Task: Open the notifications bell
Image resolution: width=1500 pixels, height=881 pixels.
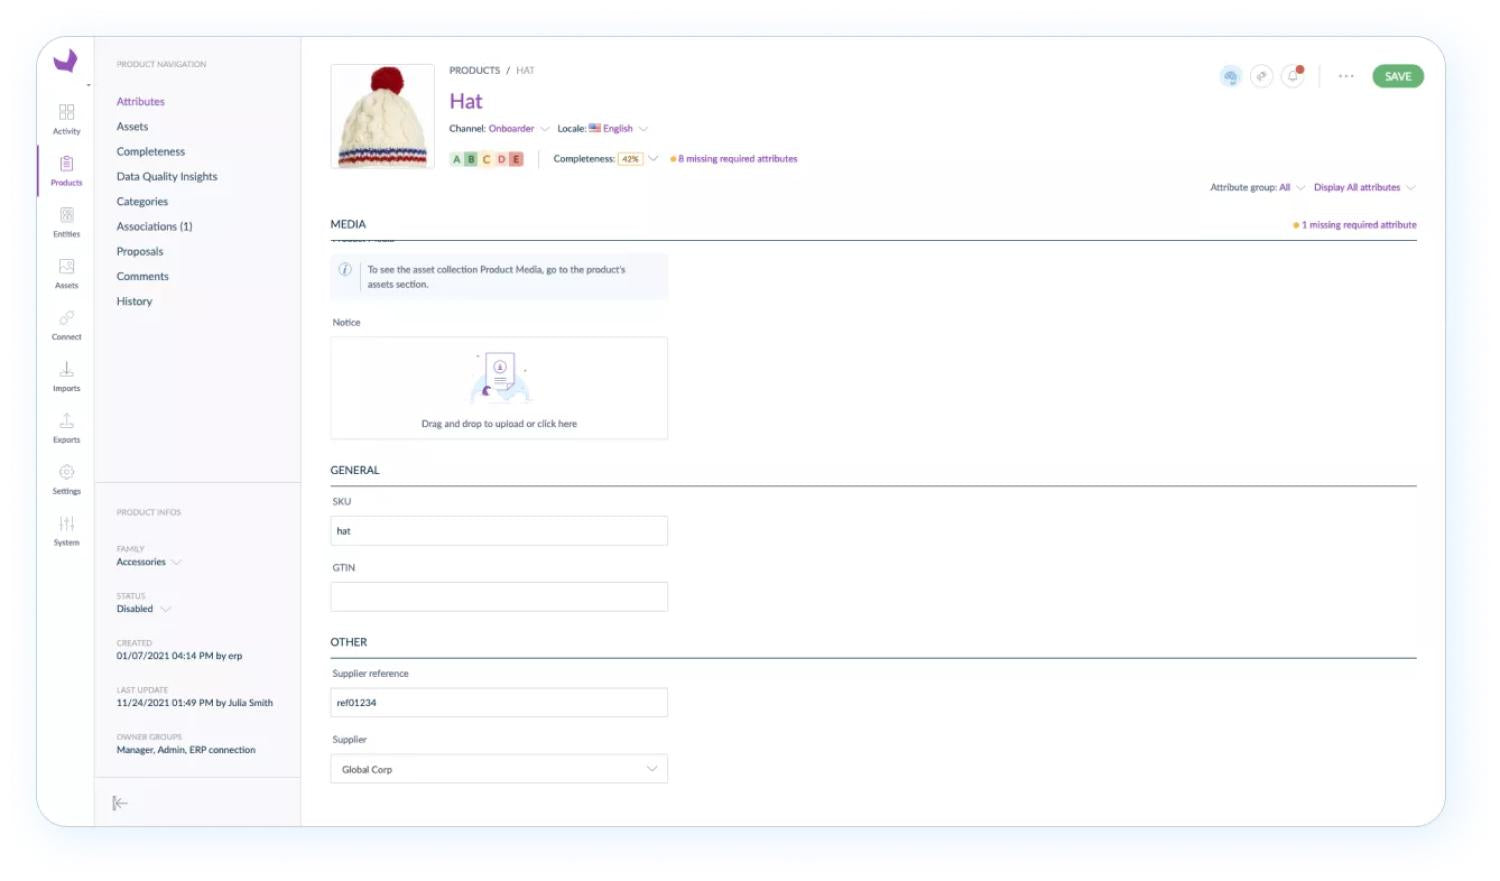Action: [1293, 76]
